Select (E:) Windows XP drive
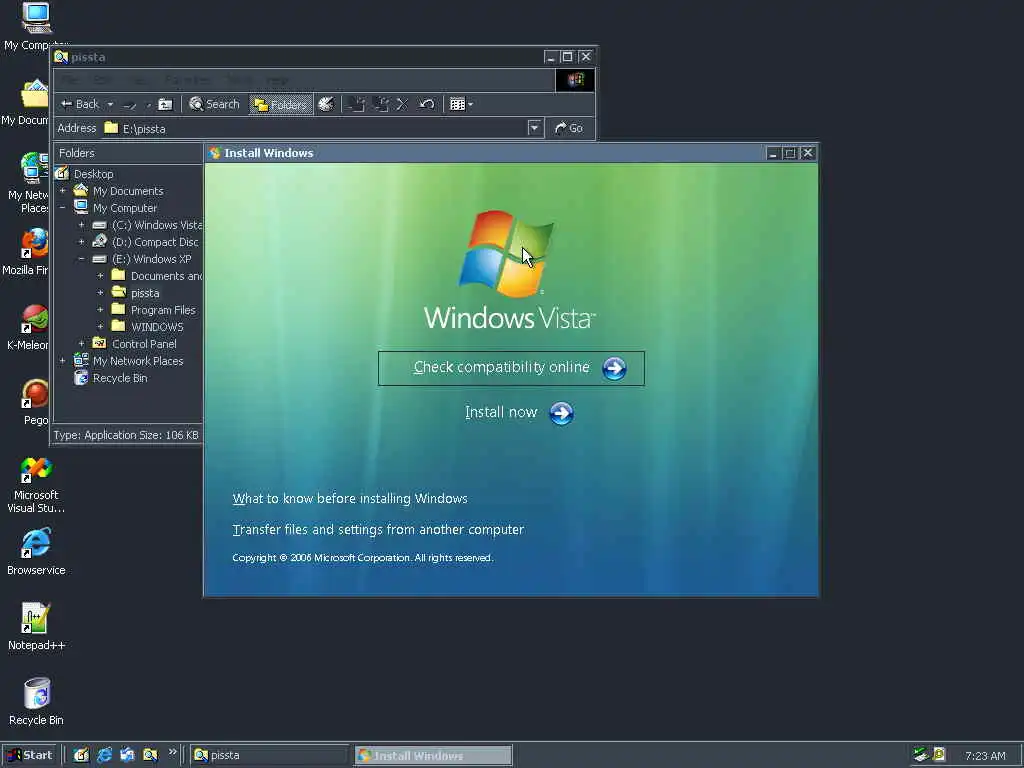 pos(152,259)
